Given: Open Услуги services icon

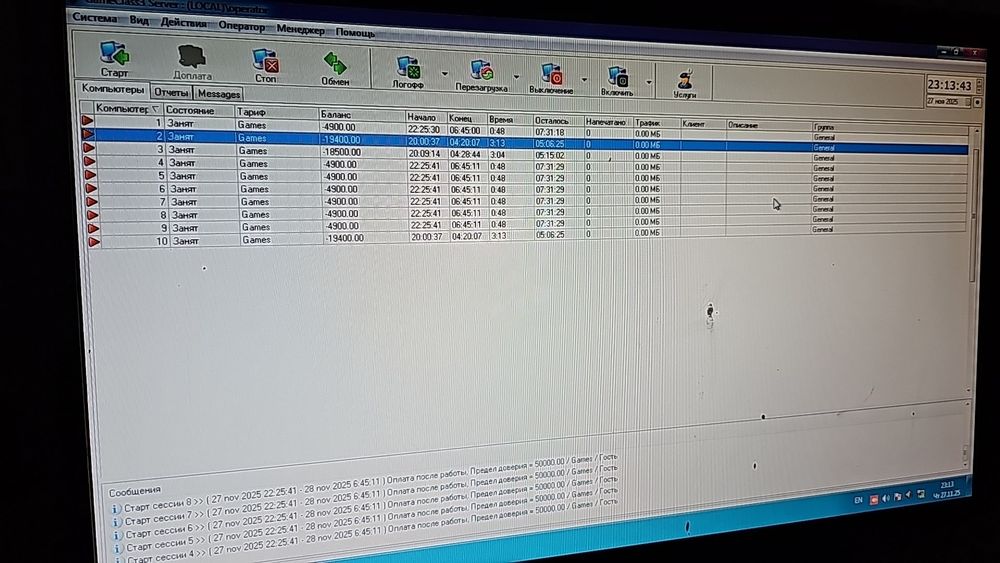Looking at the screenshot, I should point(685,80).
